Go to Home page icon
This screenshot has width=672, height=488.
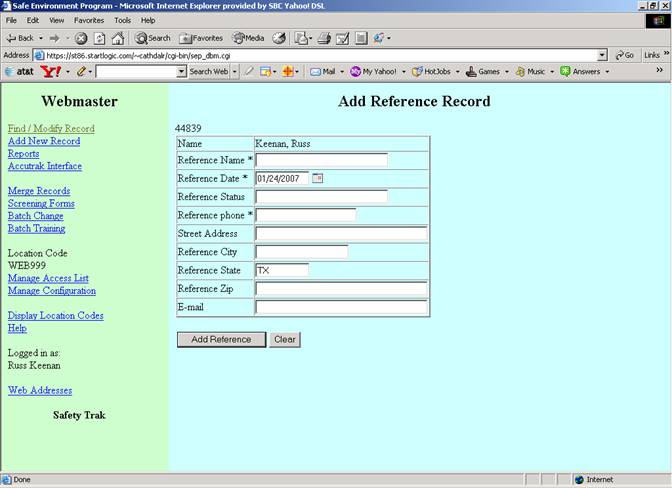coord(117,38)
